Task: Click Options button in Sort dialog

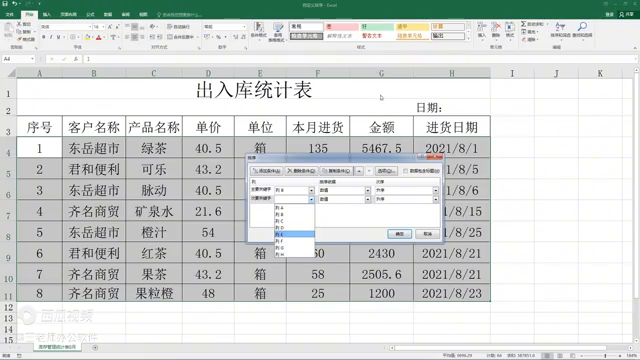Action: pyautogui.click(x=386, y=171)
